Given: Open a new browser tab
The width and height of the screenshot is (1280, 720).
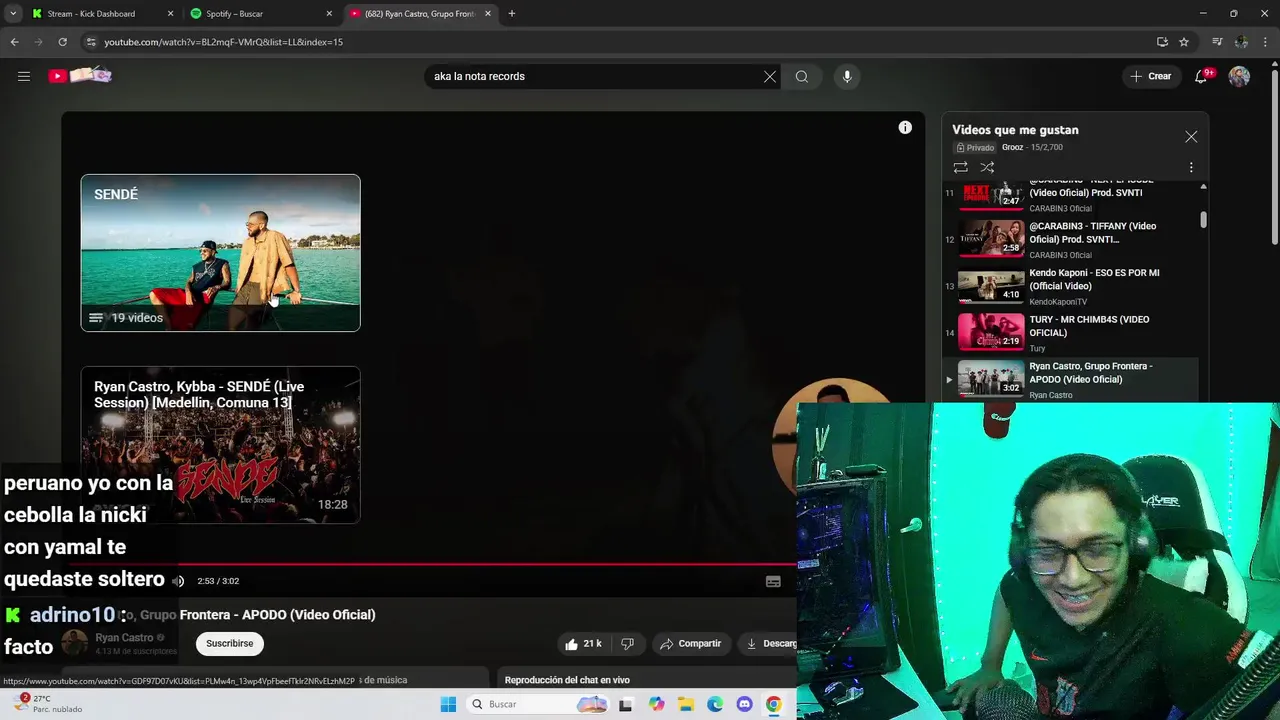Looking at the screenshot, I should (512, 13).
